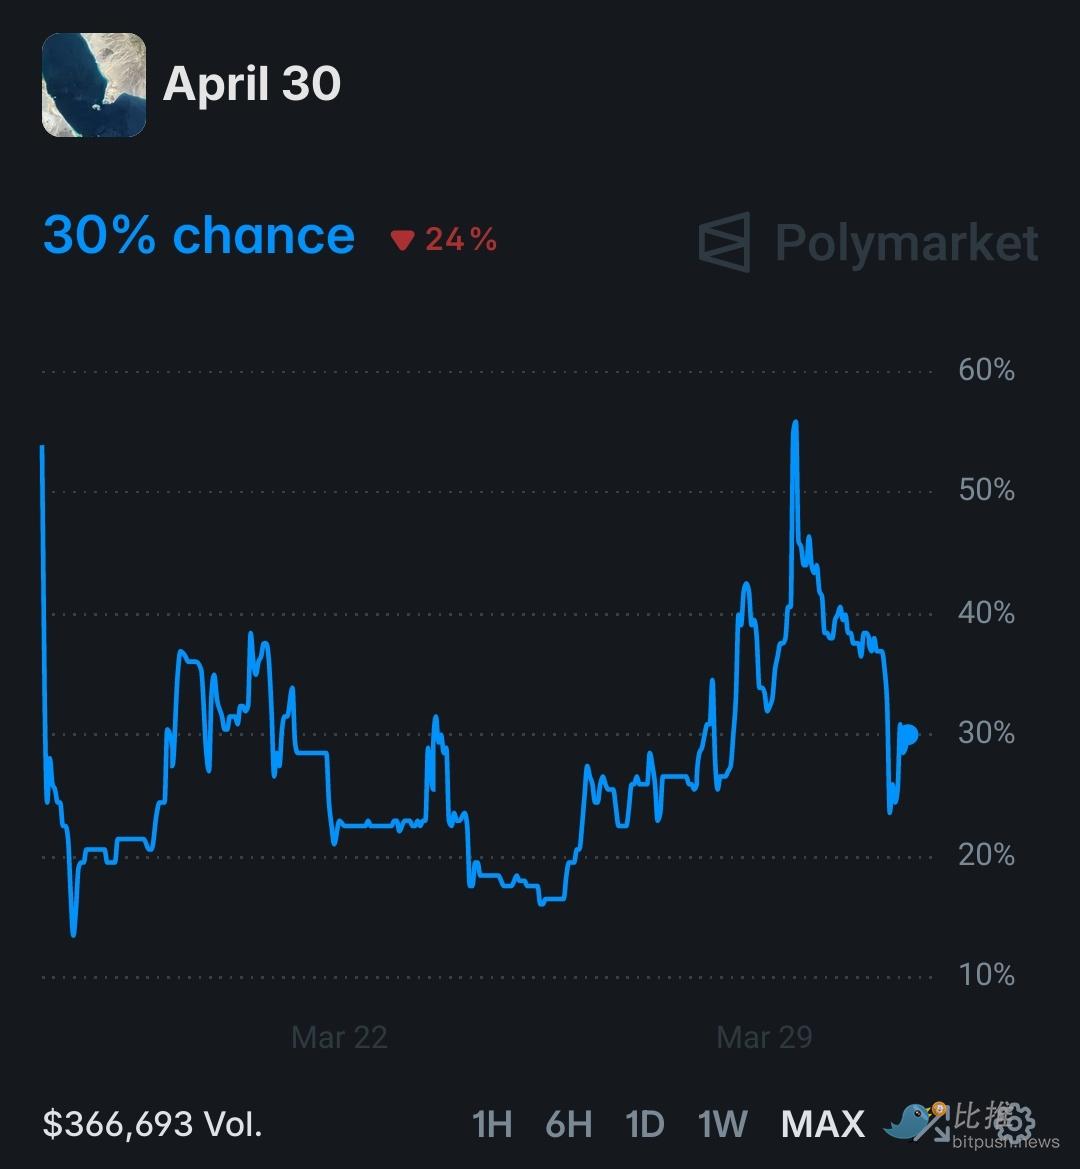Click the red down-triangle change indicator

402,240
